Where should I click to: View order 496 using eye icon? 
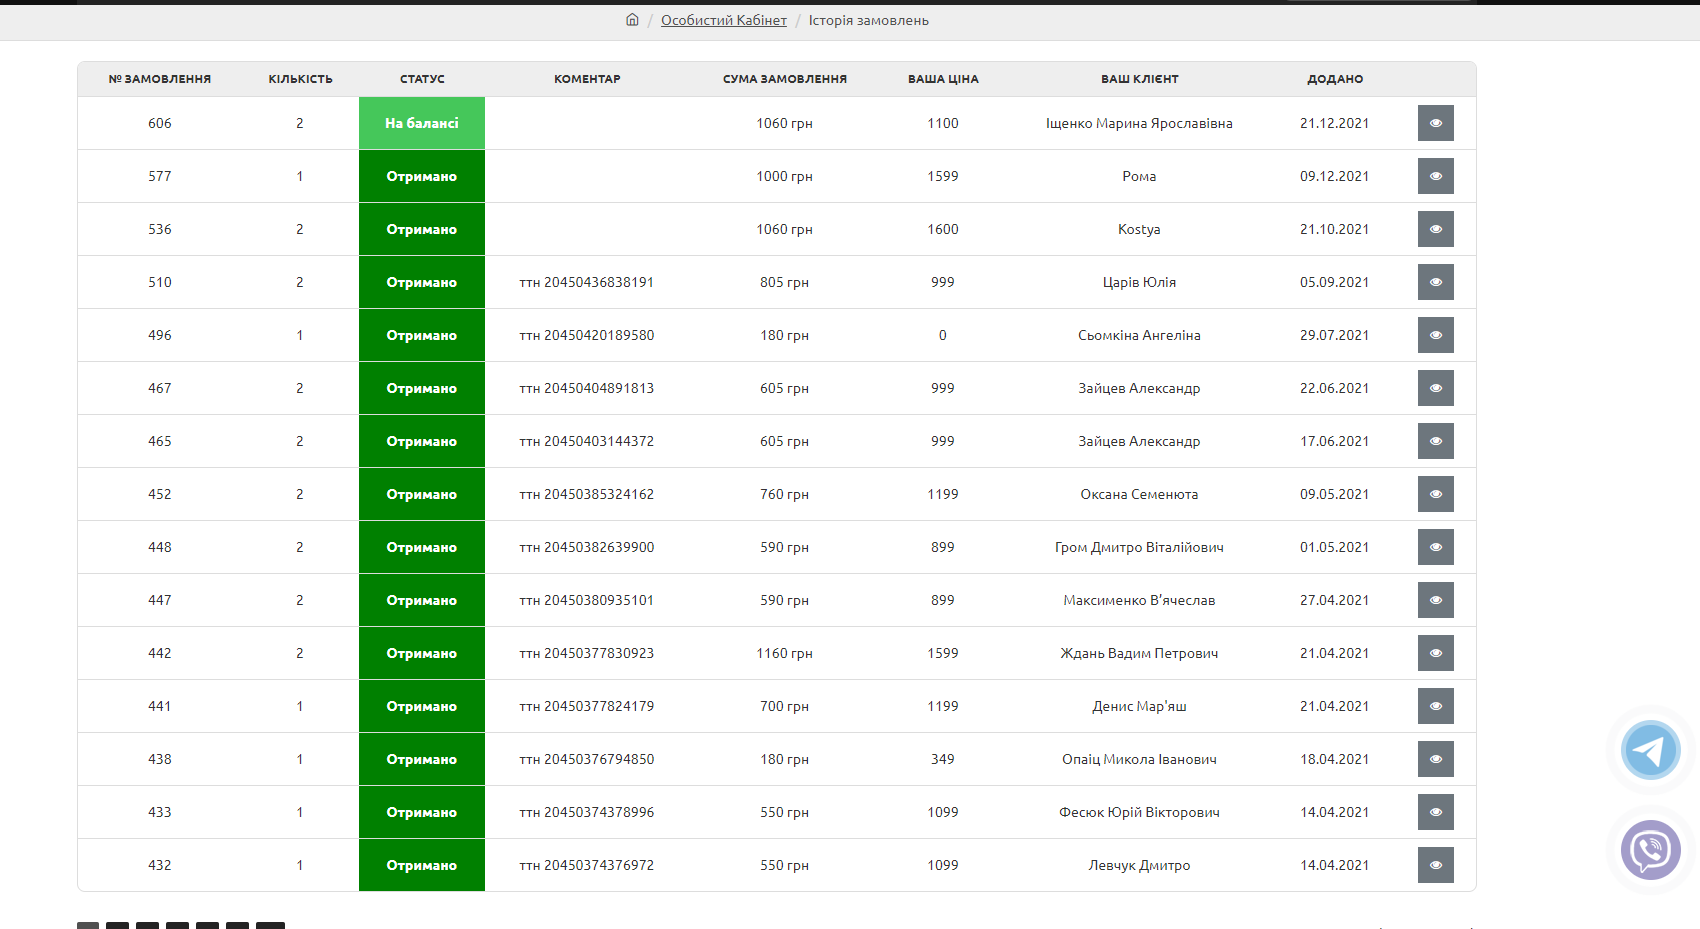pyautogui.click(x=1435, y=335)
